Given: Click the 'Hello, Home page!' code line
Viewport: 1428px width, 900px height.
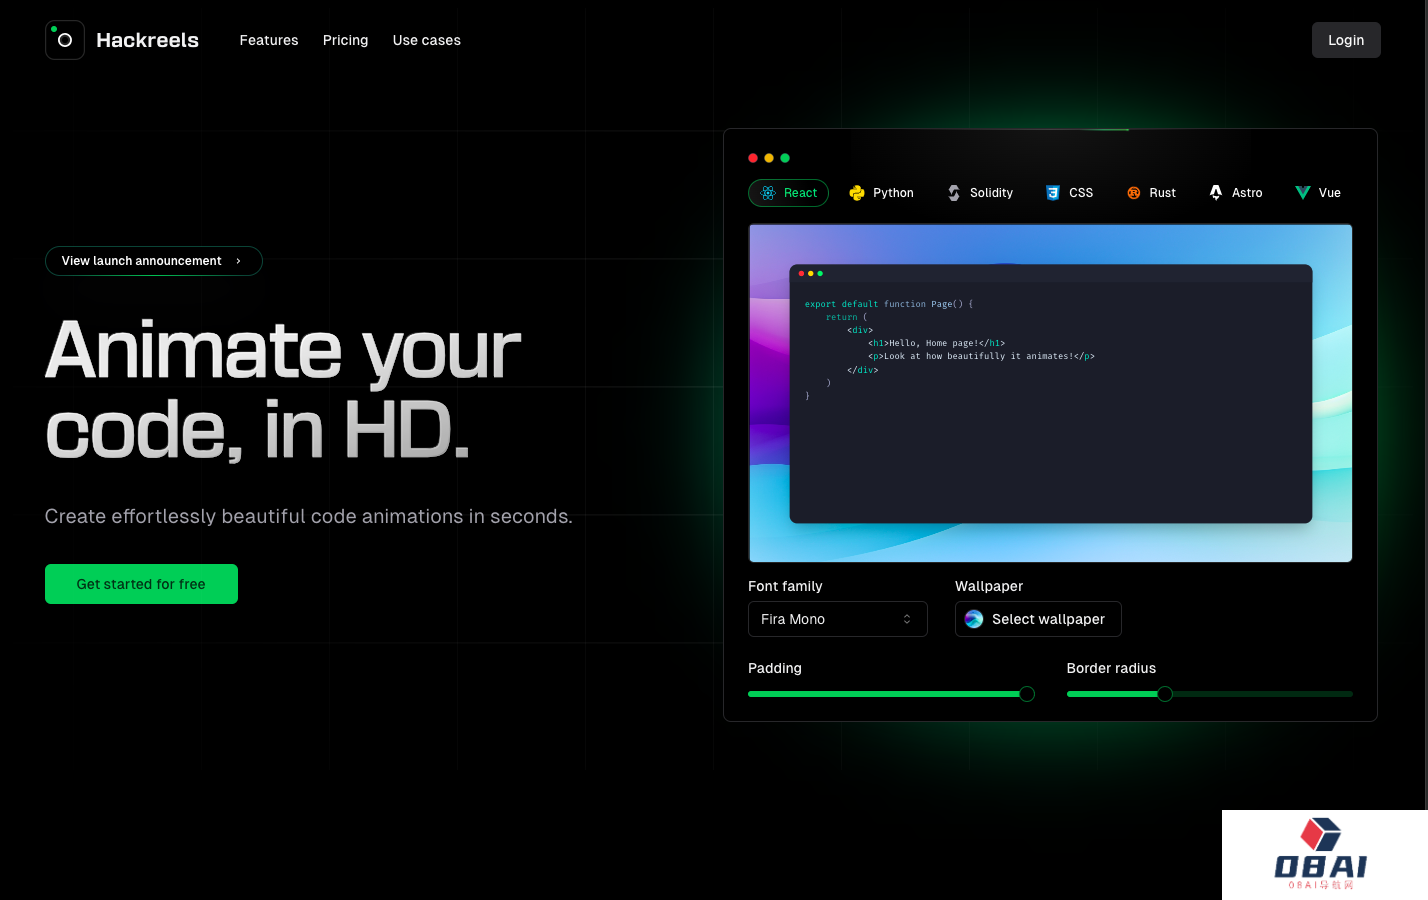Looking at the screenshot, I should 936,343.
